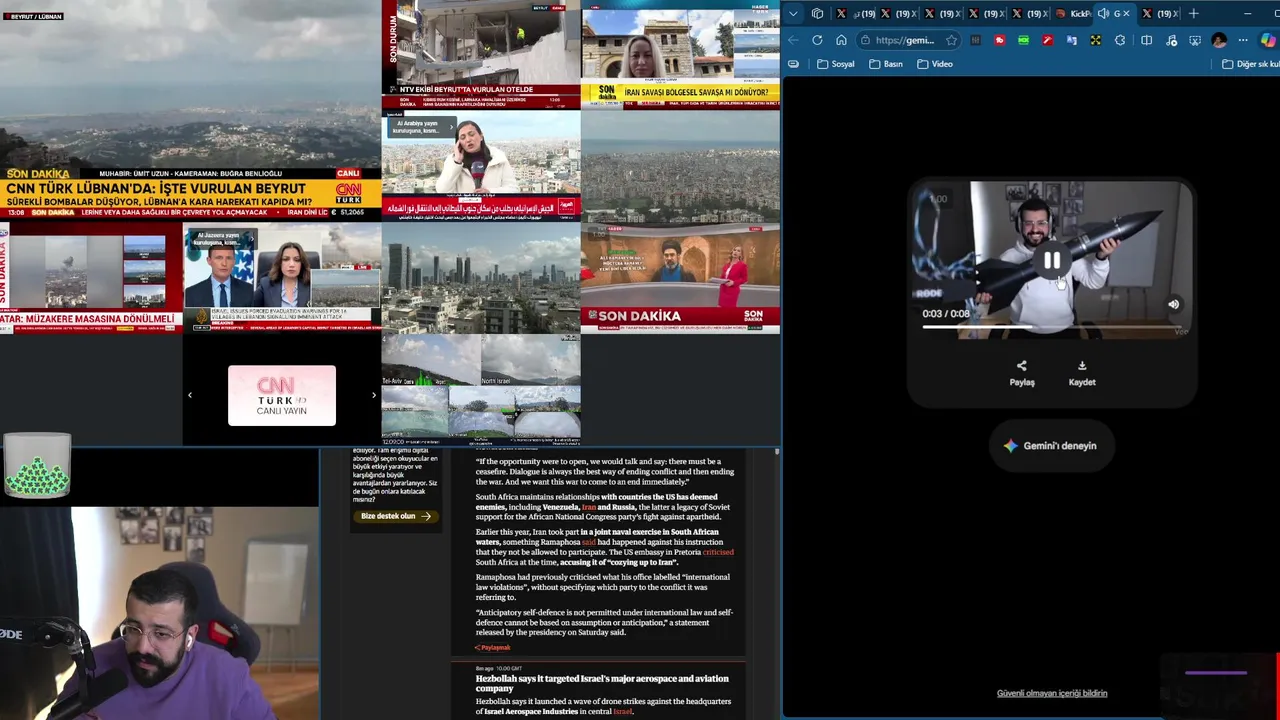
Task: Open the Copilot icon
Action: click(1268, 40)
